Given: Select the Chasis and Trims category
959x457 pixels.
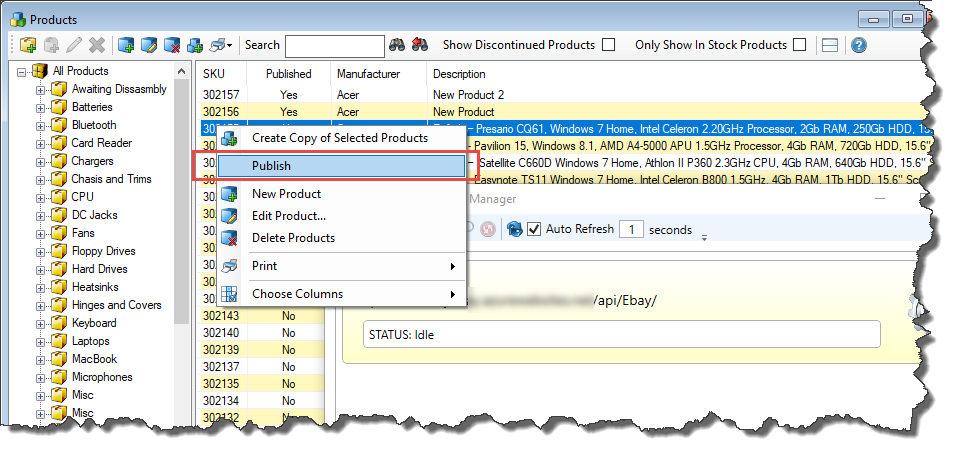Looking at the screenshot, I should point(111,179).
